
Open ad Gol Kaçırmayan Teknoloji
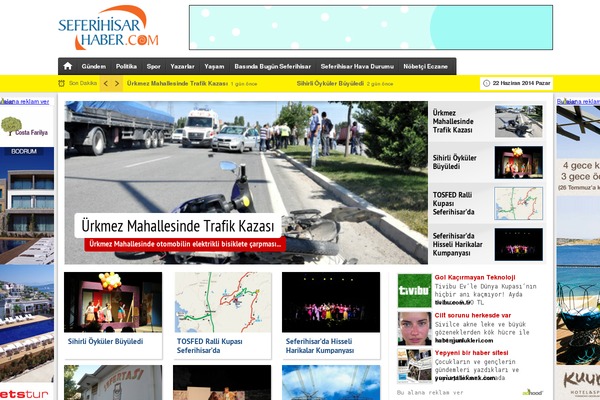coord(475,277)
